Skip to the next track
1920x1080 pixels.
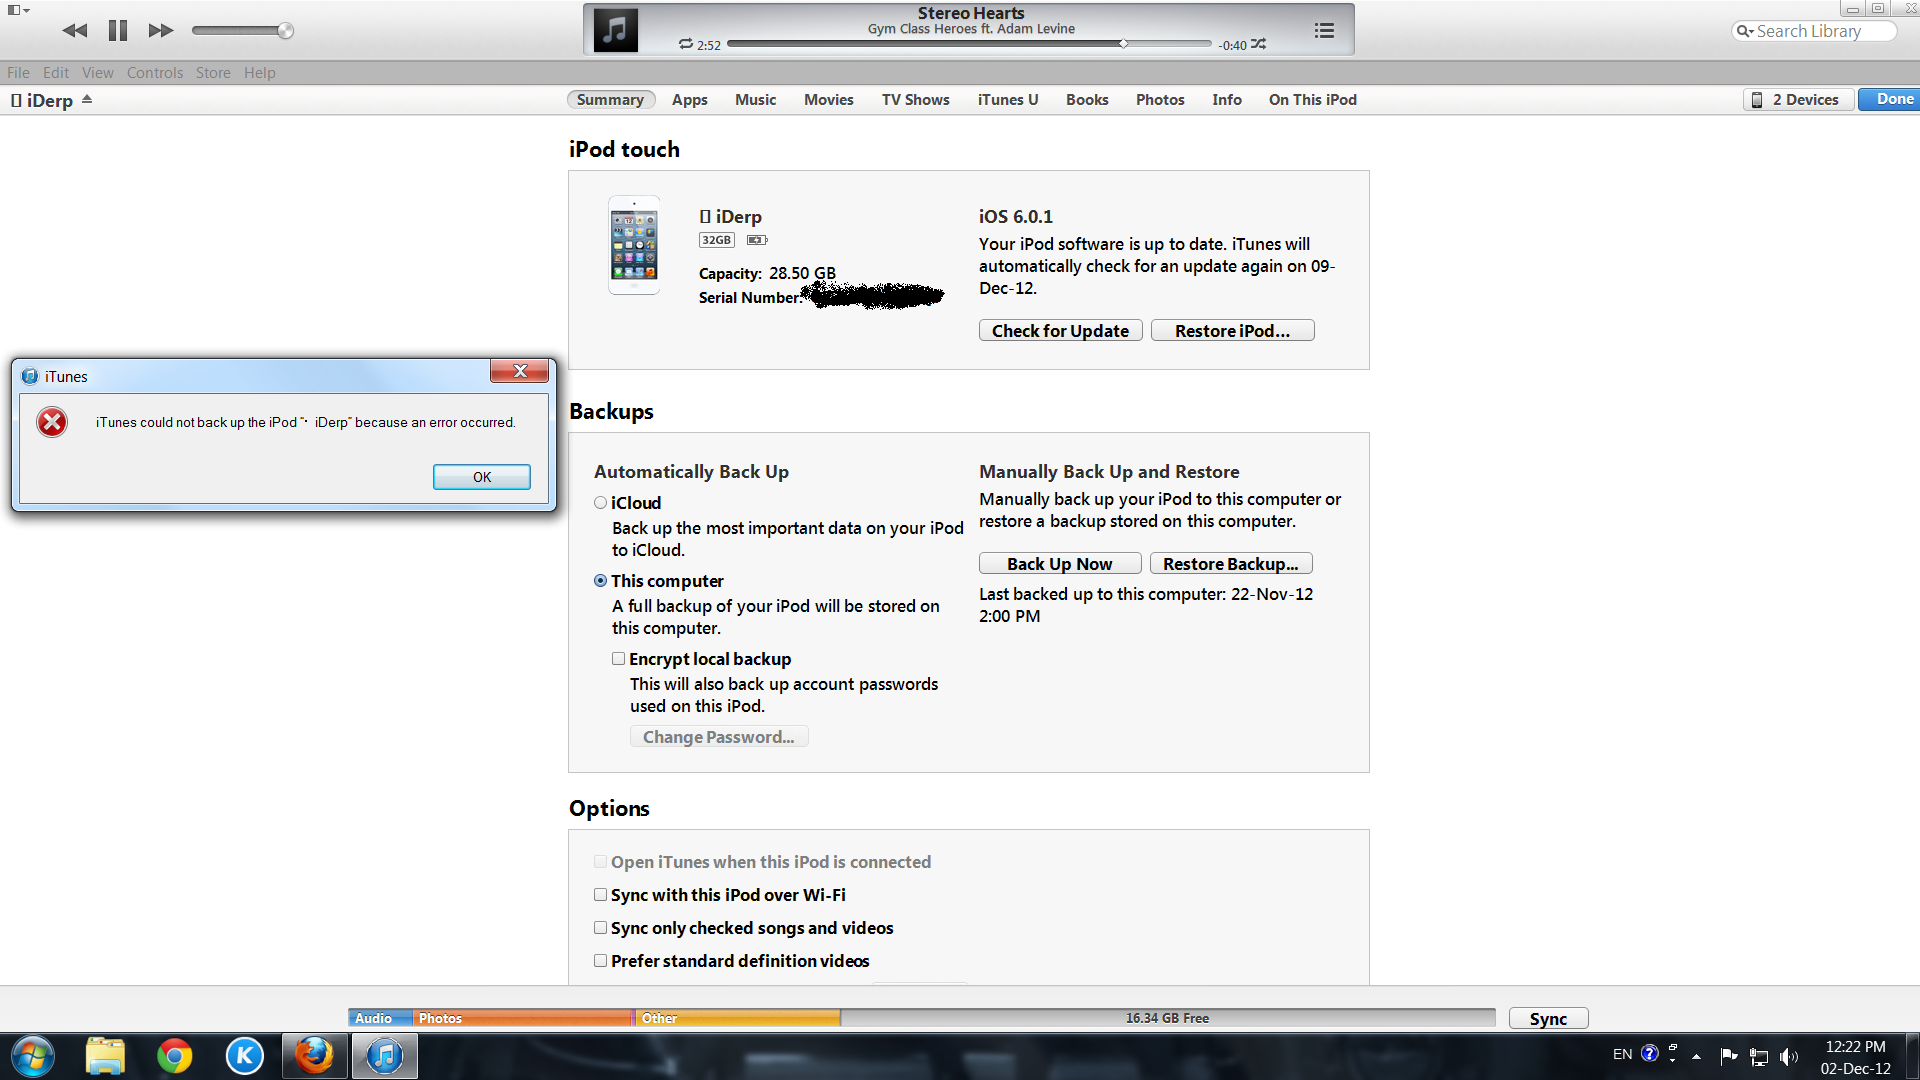click(160, 31)
